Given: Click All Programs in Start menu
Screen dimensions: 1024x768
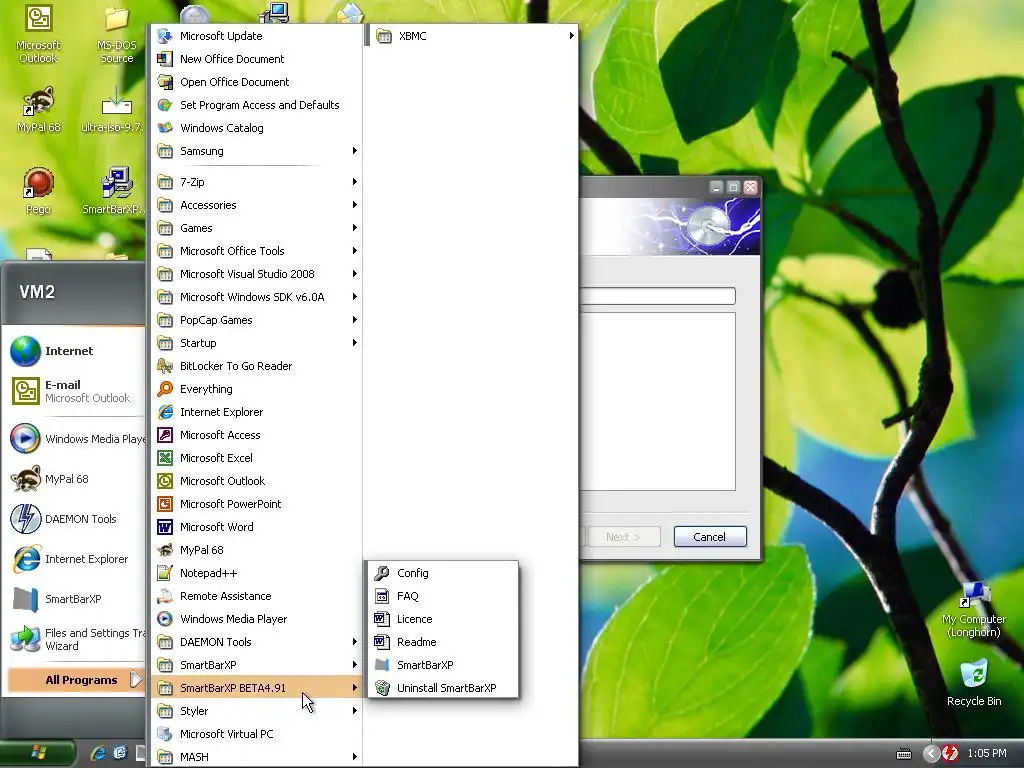Looking at the screenshot, I should 76,680.
